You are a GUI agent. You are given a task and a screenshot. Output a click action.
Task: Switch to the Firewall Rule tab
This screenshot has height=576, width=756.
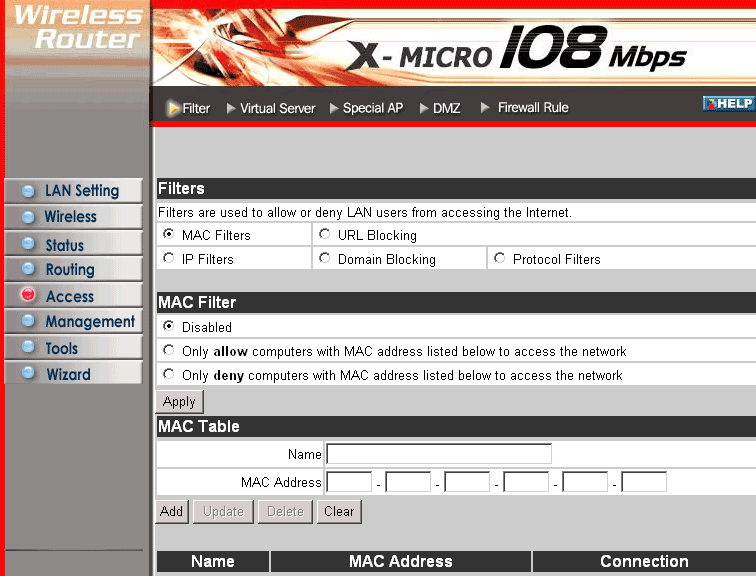click(x=533, y=107)
